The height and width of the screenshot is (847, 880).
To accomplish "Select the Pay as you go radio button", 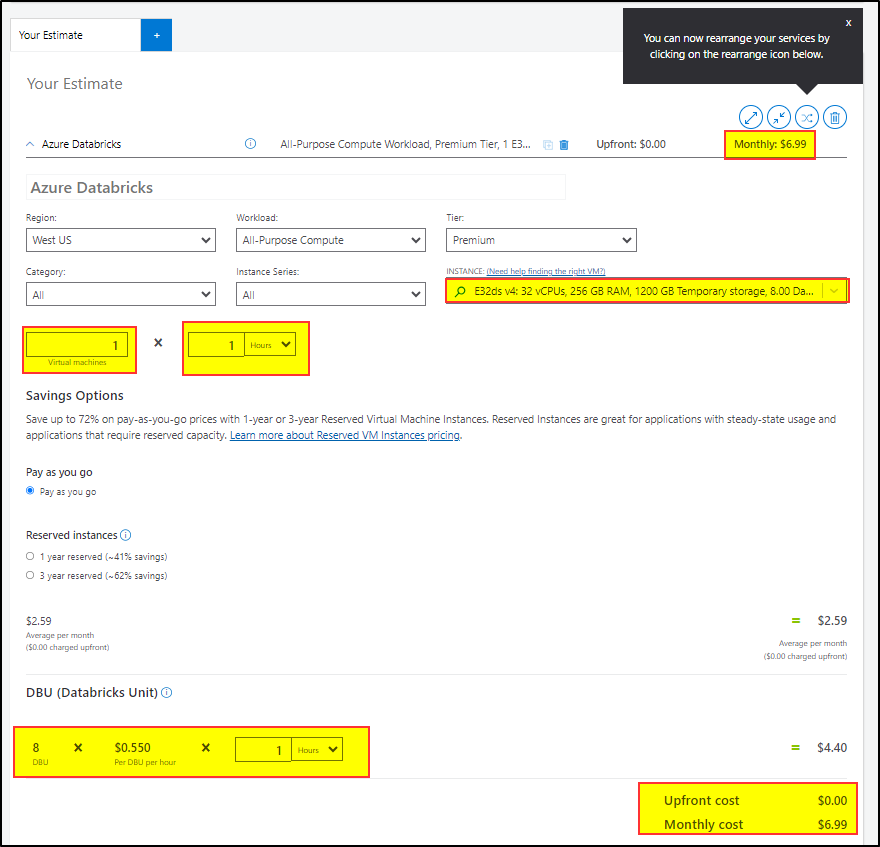I will pos(30,491).
